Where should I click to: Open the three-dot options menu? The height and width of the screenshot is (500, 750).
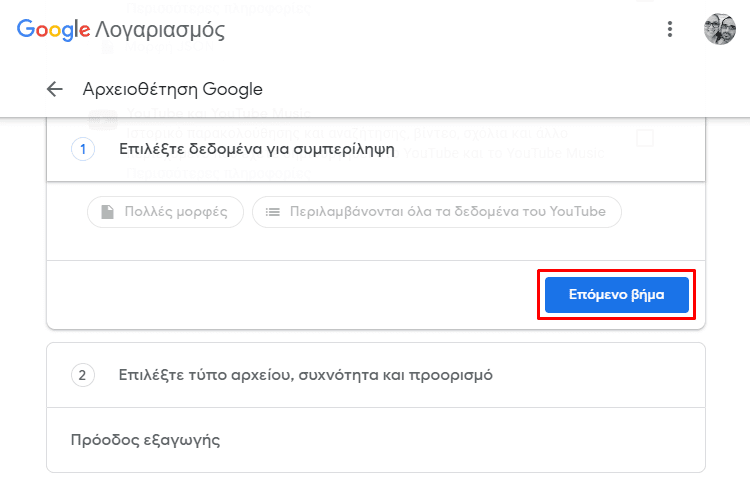pyautogui.click(x=670, y=29)
